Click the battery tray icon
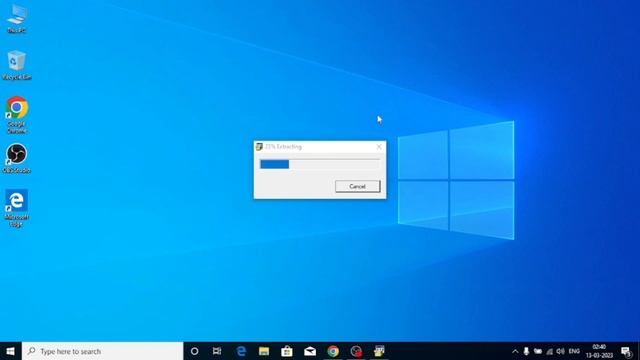Screen dimensions: 640x360 click(538, 351)
